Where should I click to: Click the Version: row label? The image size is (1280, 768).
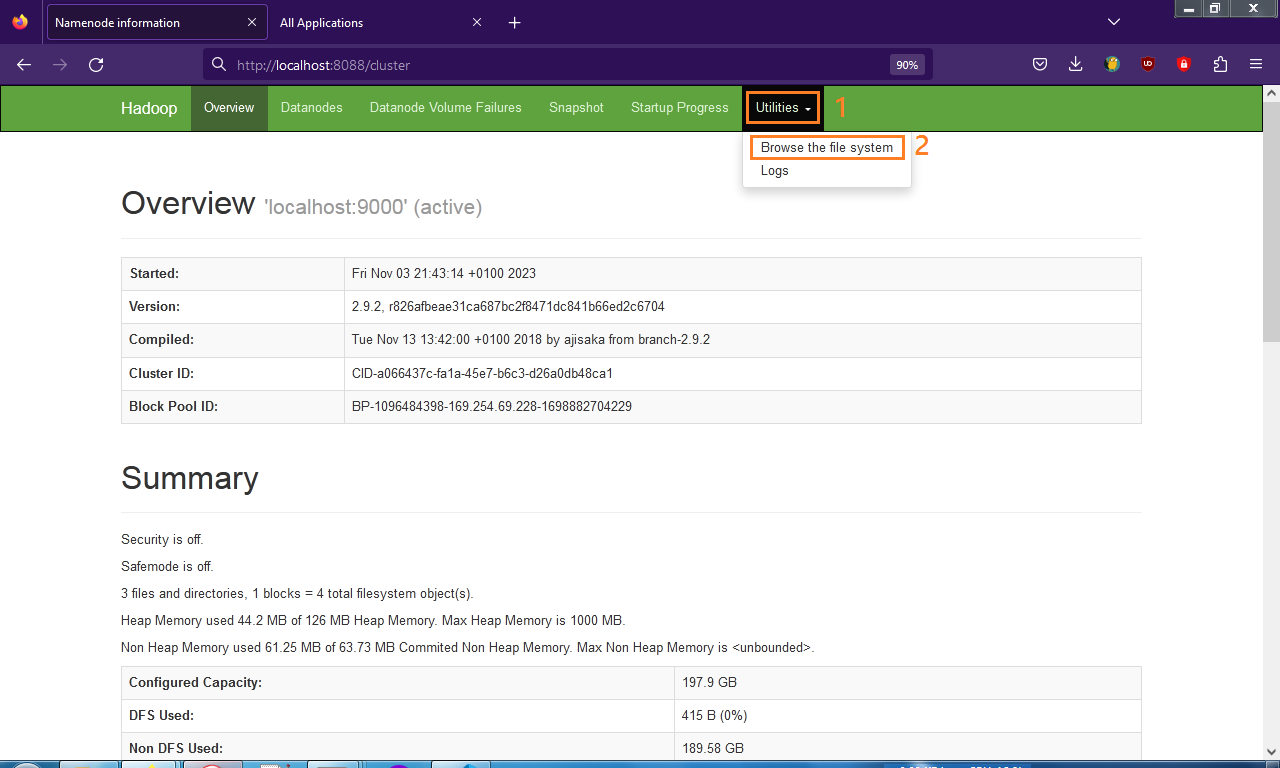(x=154, y=307)
